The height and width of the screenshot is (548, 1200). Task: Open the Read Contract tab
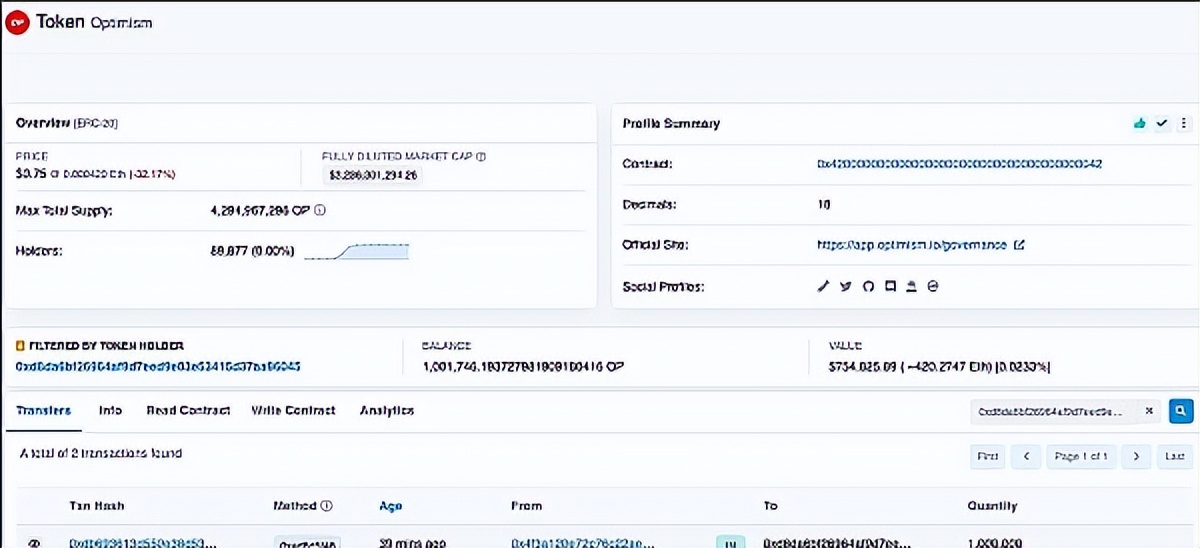coord(188,410)
